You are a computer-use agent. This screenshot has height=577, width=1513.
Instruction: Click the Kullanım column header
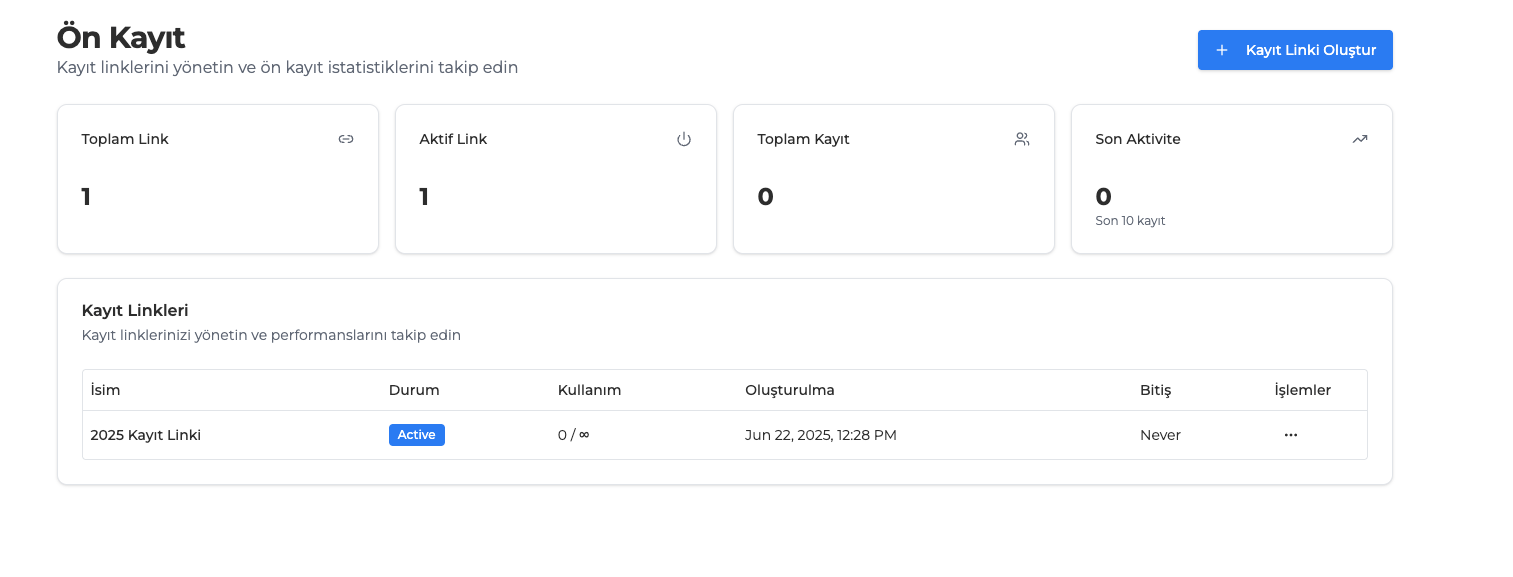589,390
